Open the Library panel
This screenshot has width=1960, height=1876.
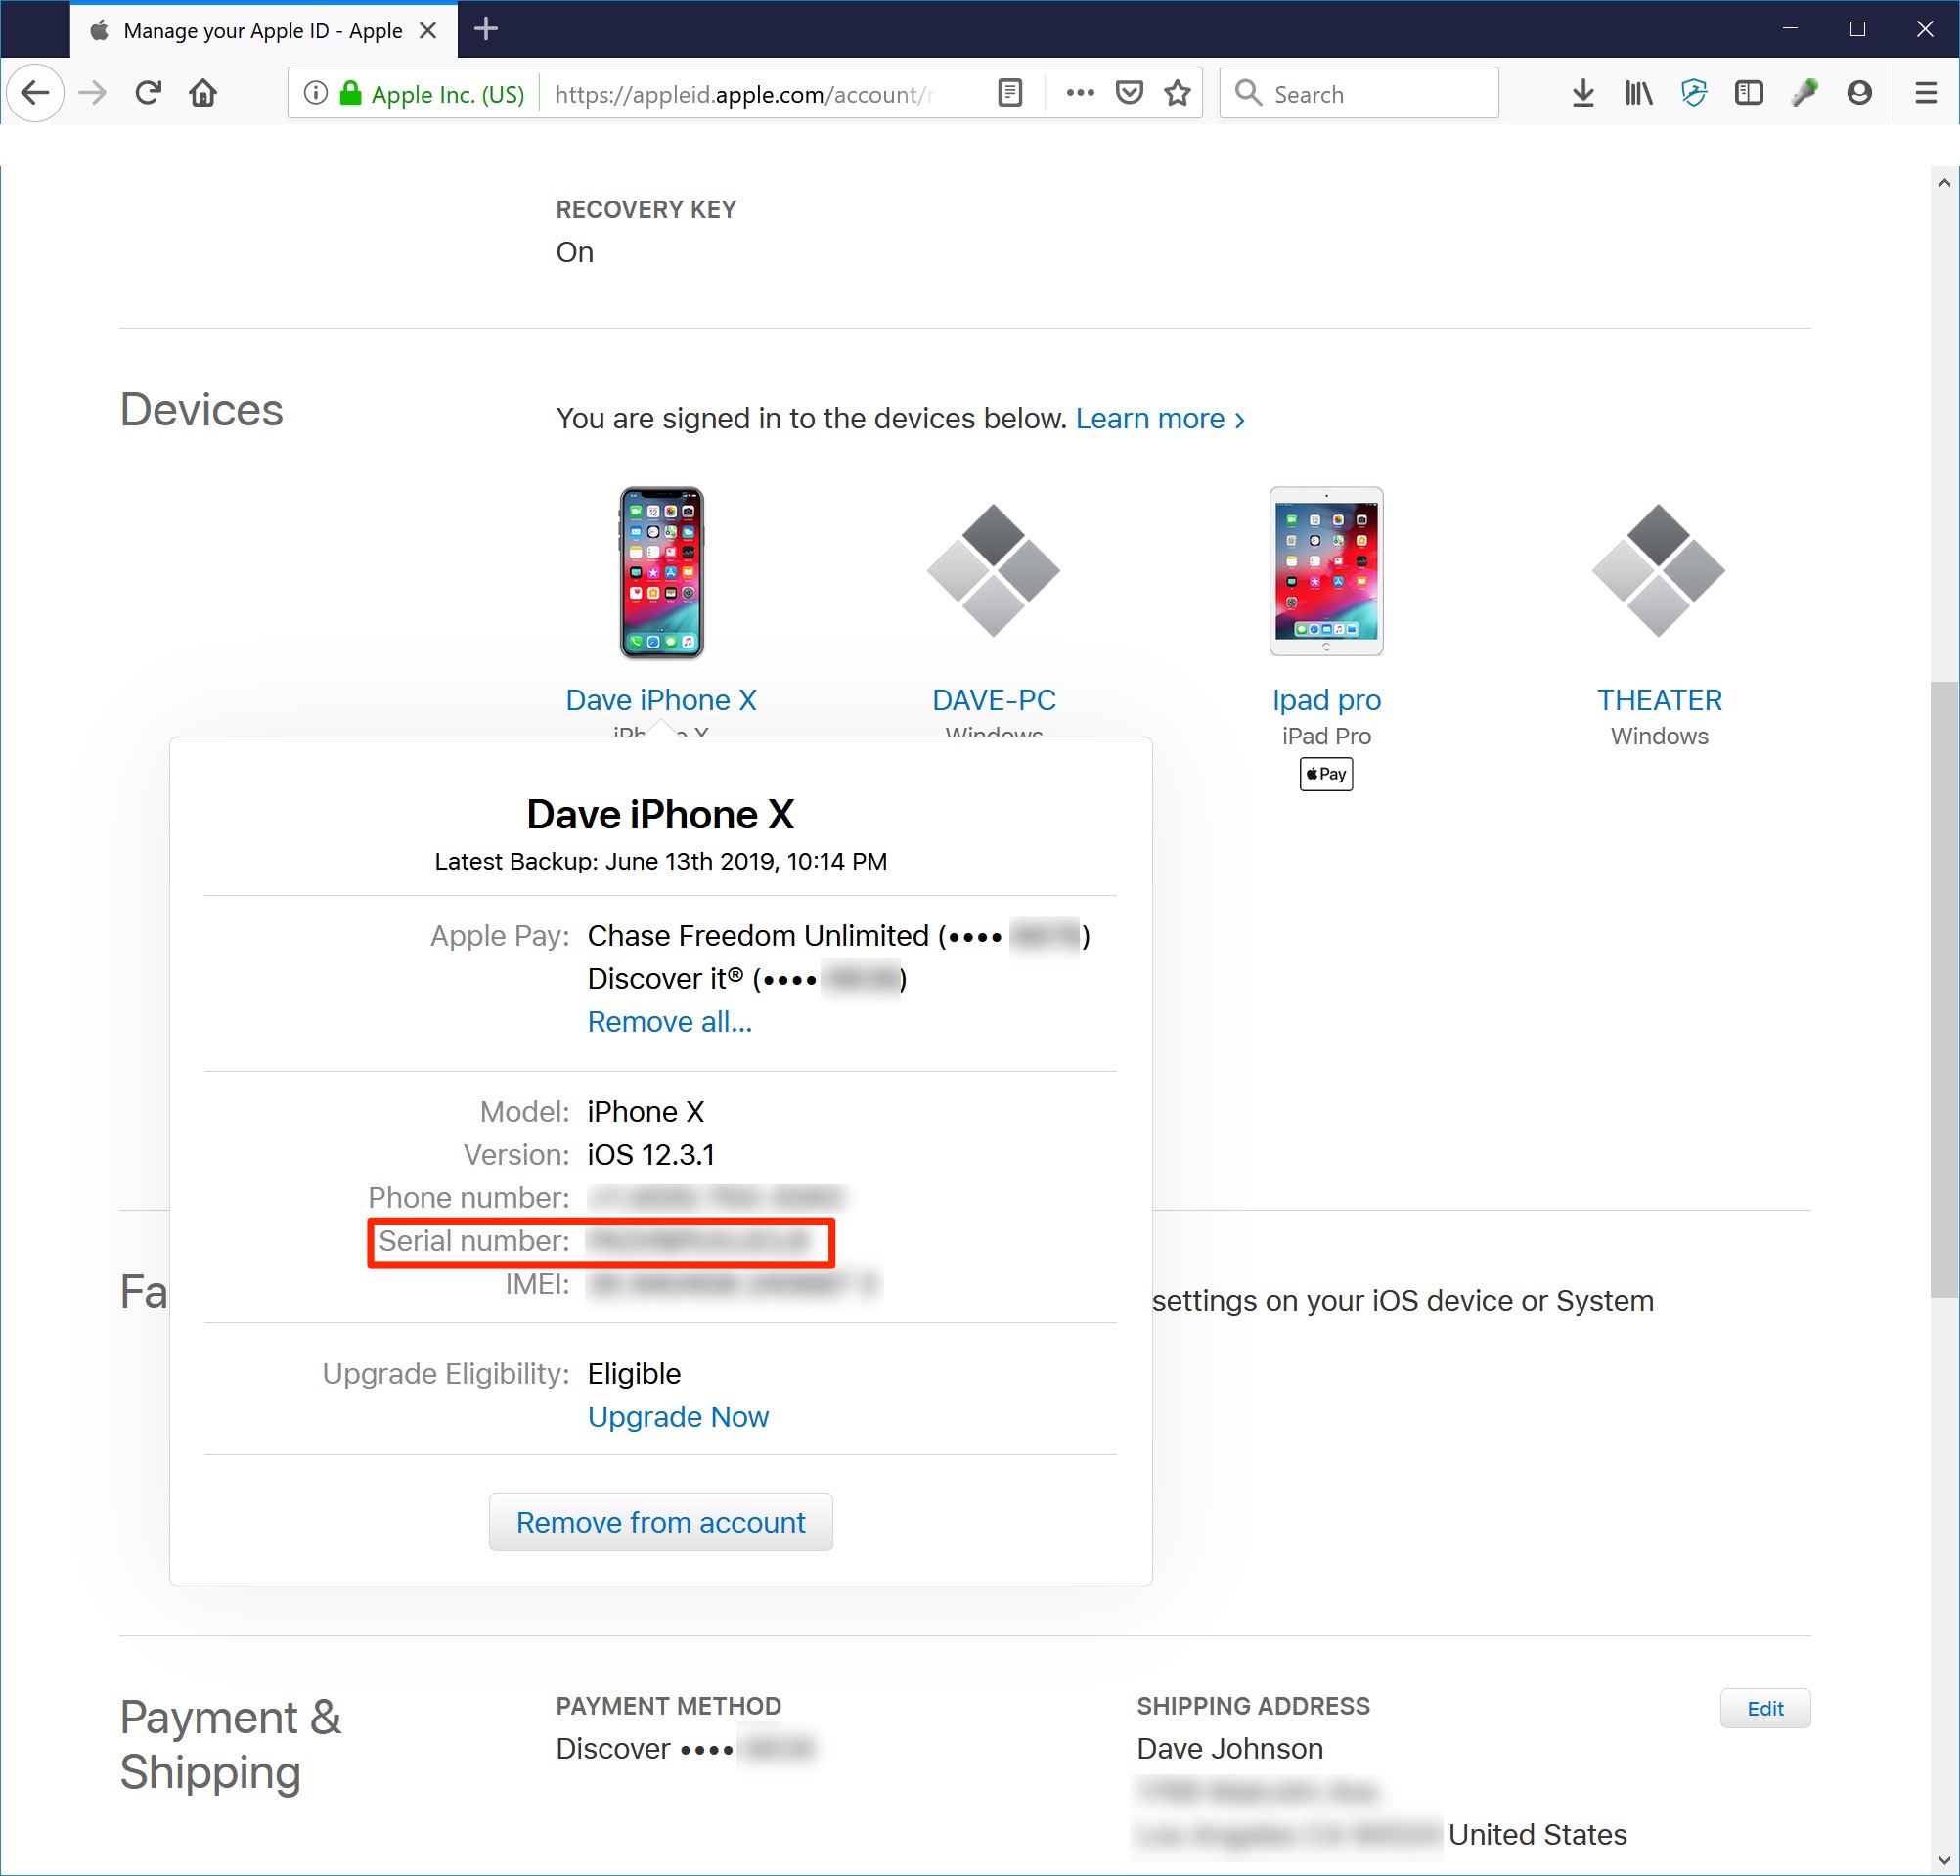point(1637,92)
